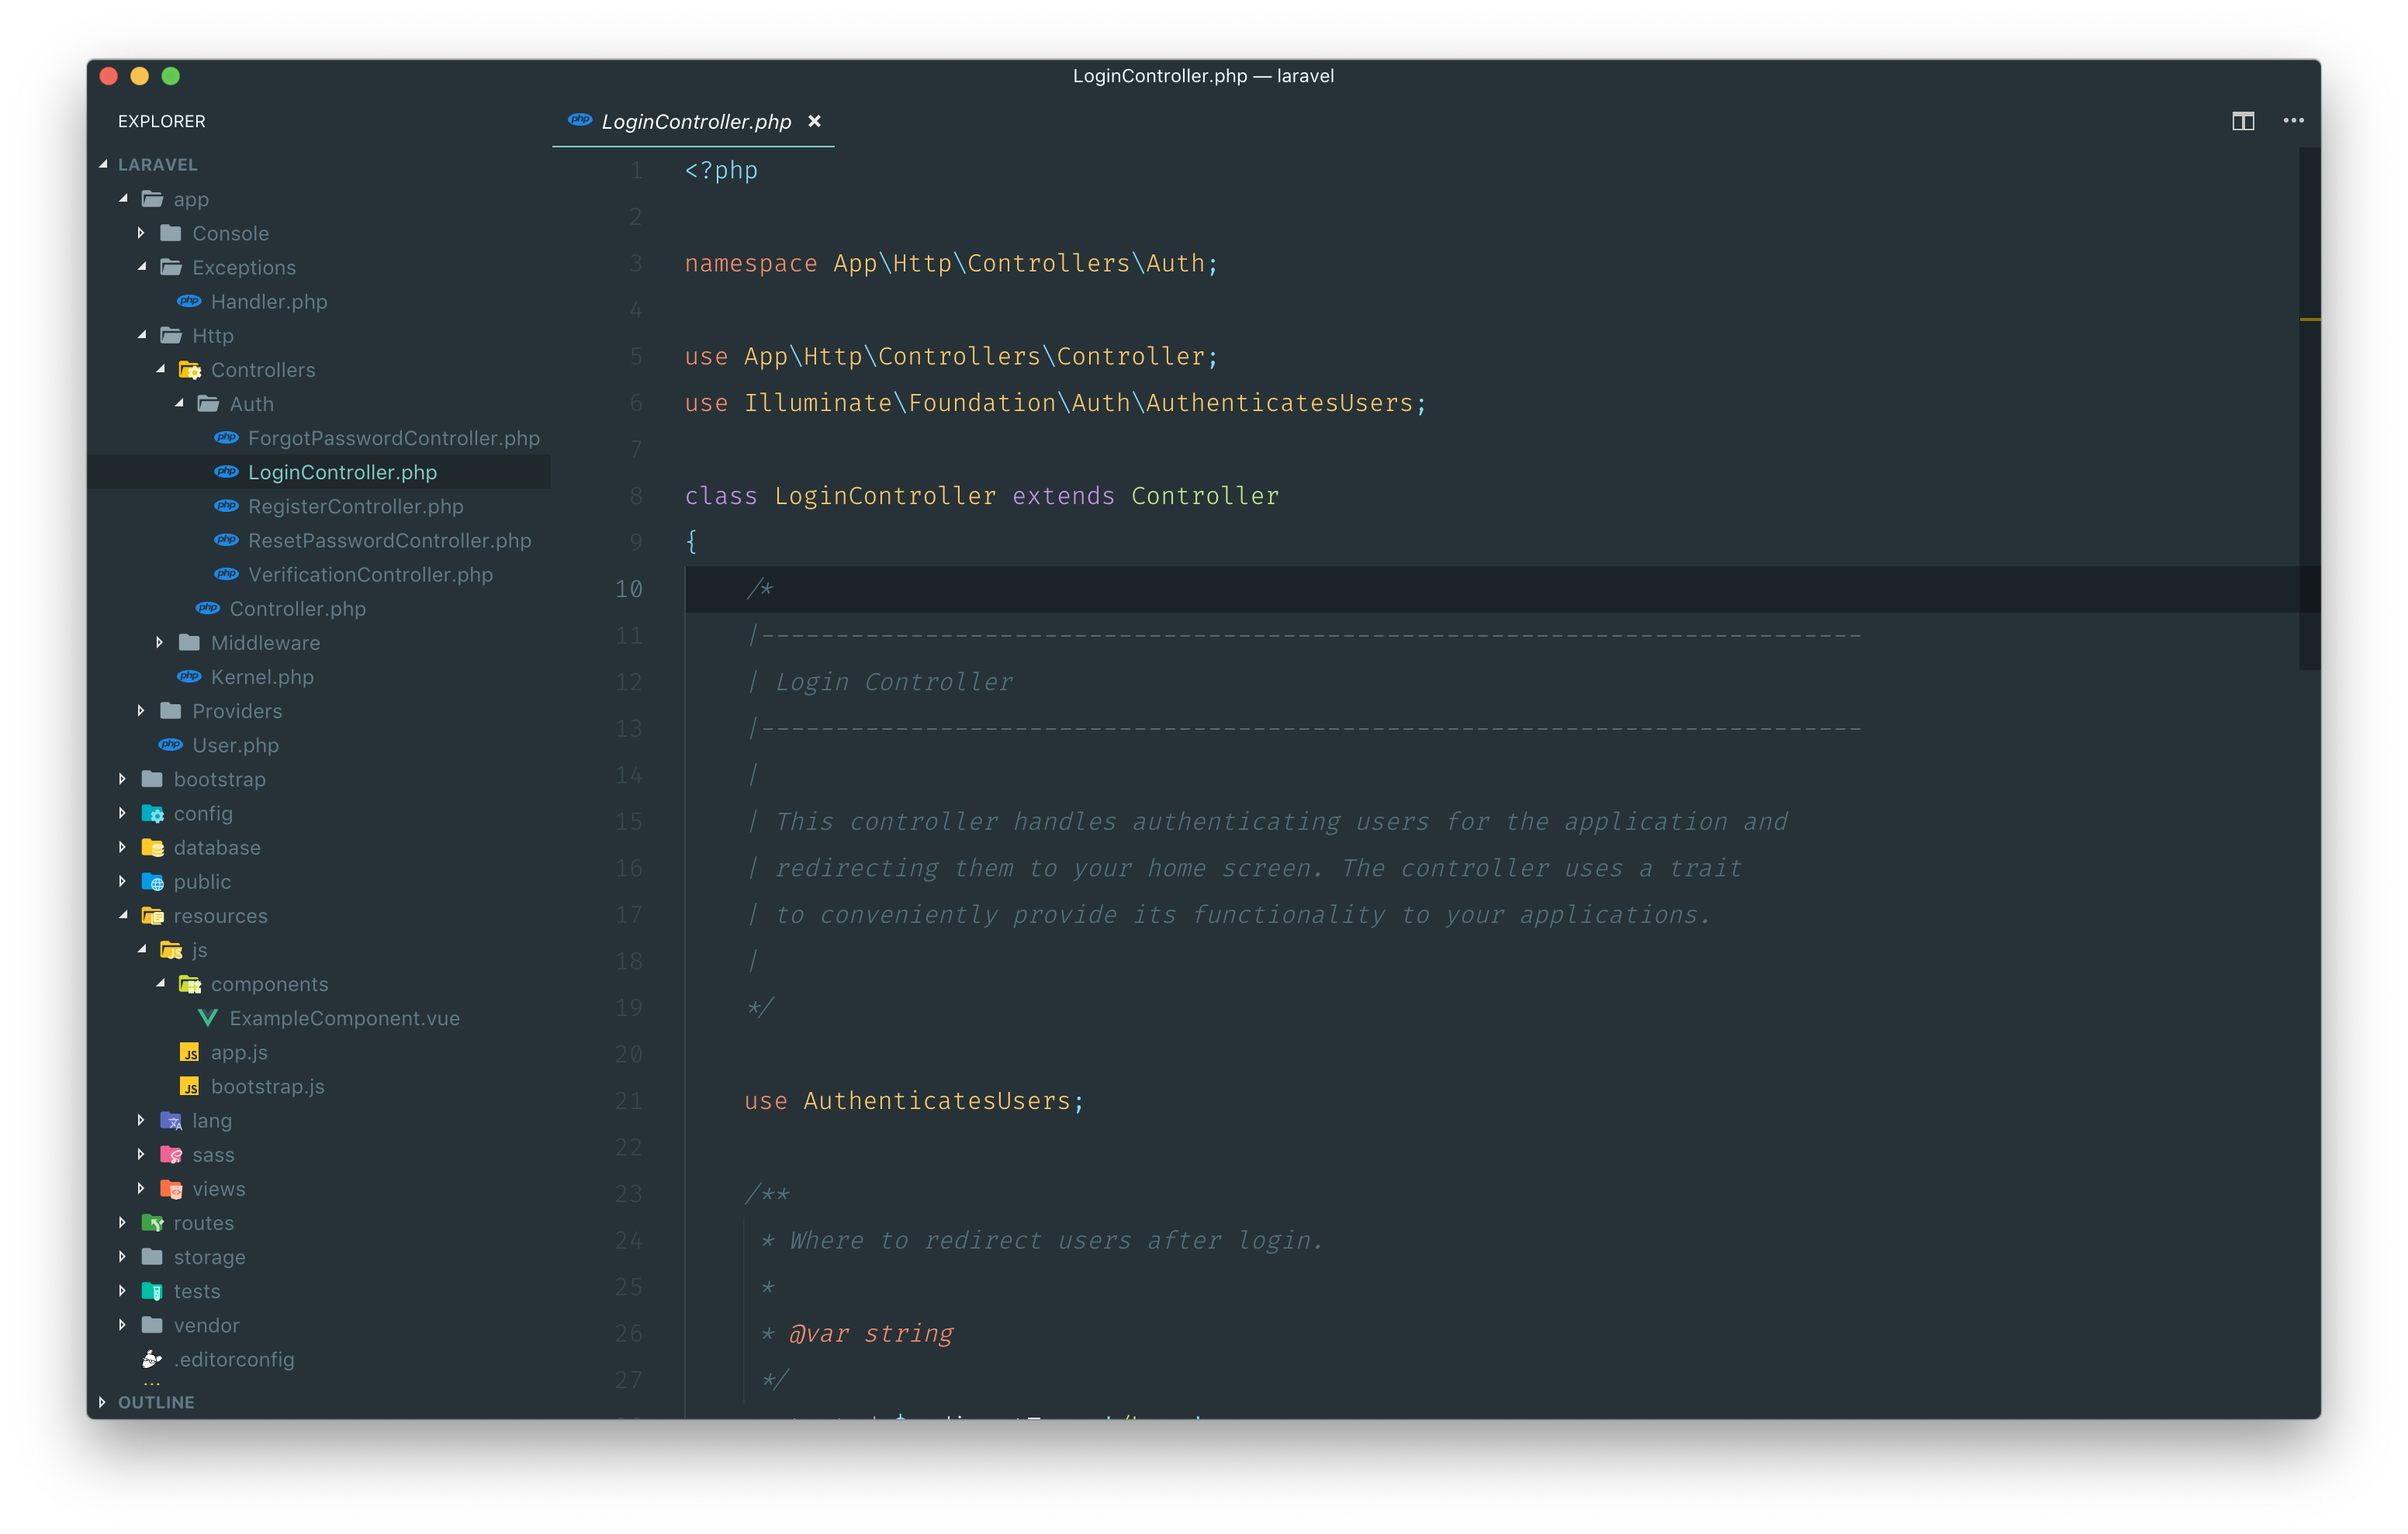Click the .editorconfig file icon
Screen dimensions: 2408x1534
coord(152,1359)
